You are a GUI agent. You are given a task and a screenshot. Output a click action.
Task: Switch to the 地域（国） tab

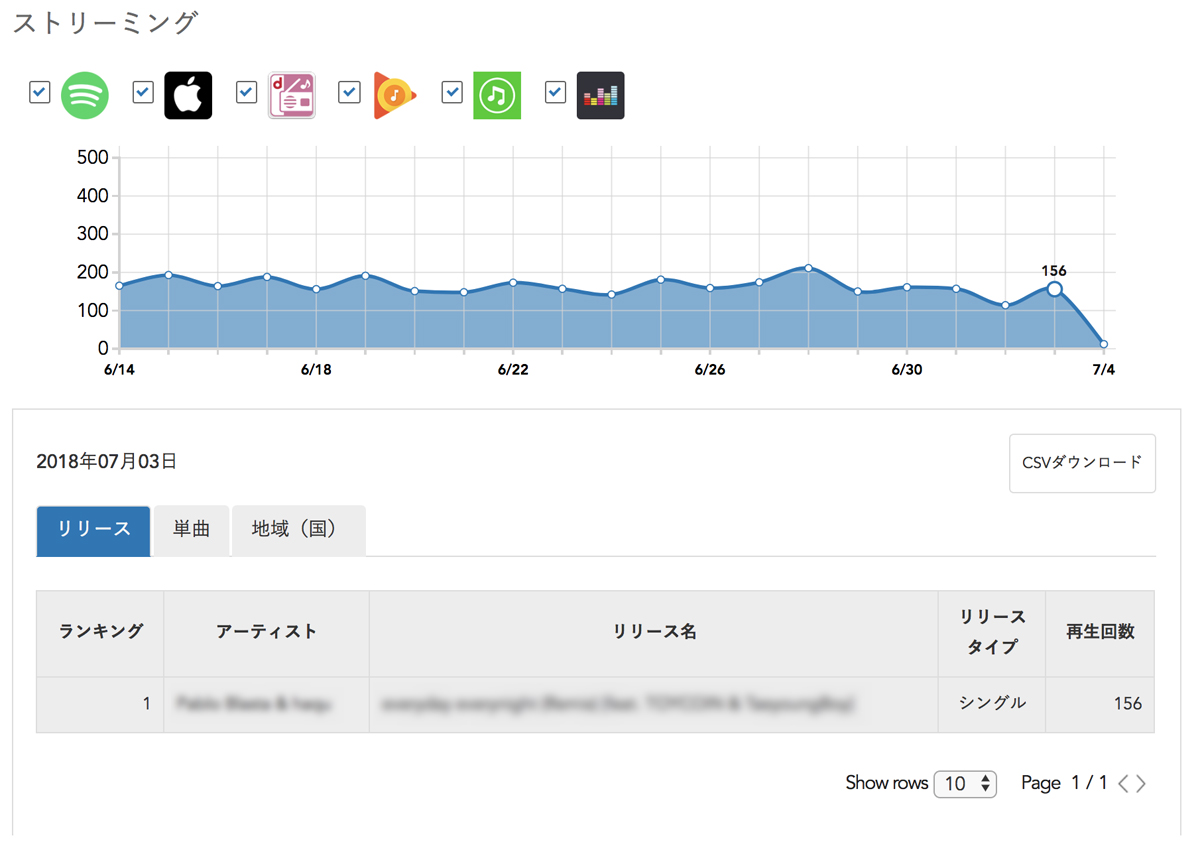tap(298, 530)
